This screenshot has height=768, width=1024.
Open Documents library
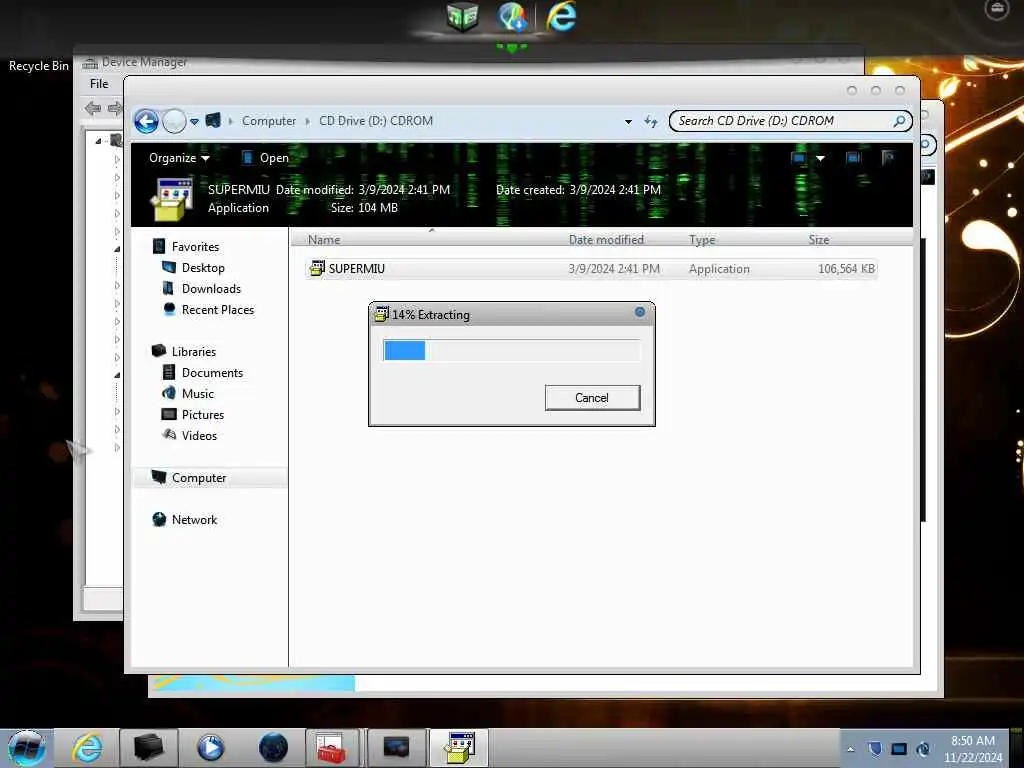point(212,372)
